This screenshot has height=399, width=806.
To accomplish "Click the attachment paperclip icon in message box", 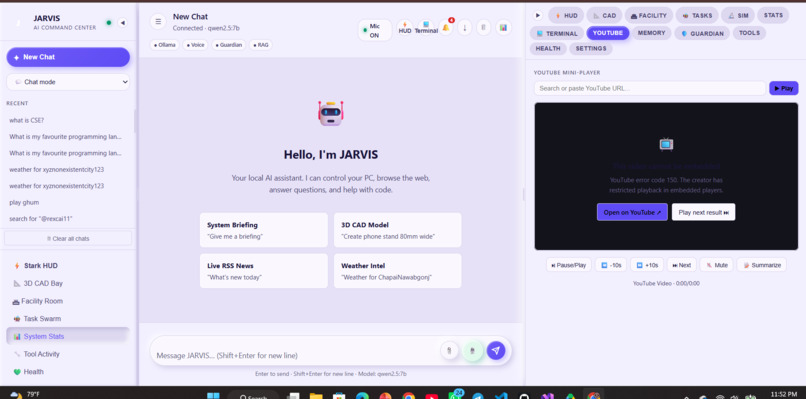I will click(449, 351).
